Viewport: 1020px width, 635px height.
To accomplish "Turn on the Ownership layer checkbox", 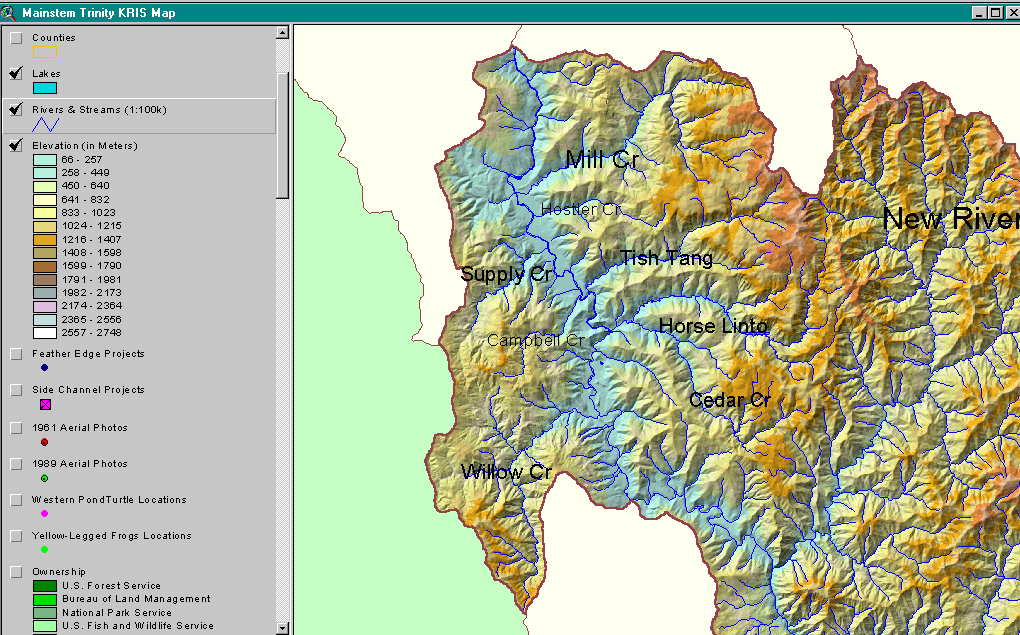I will 16,573.
